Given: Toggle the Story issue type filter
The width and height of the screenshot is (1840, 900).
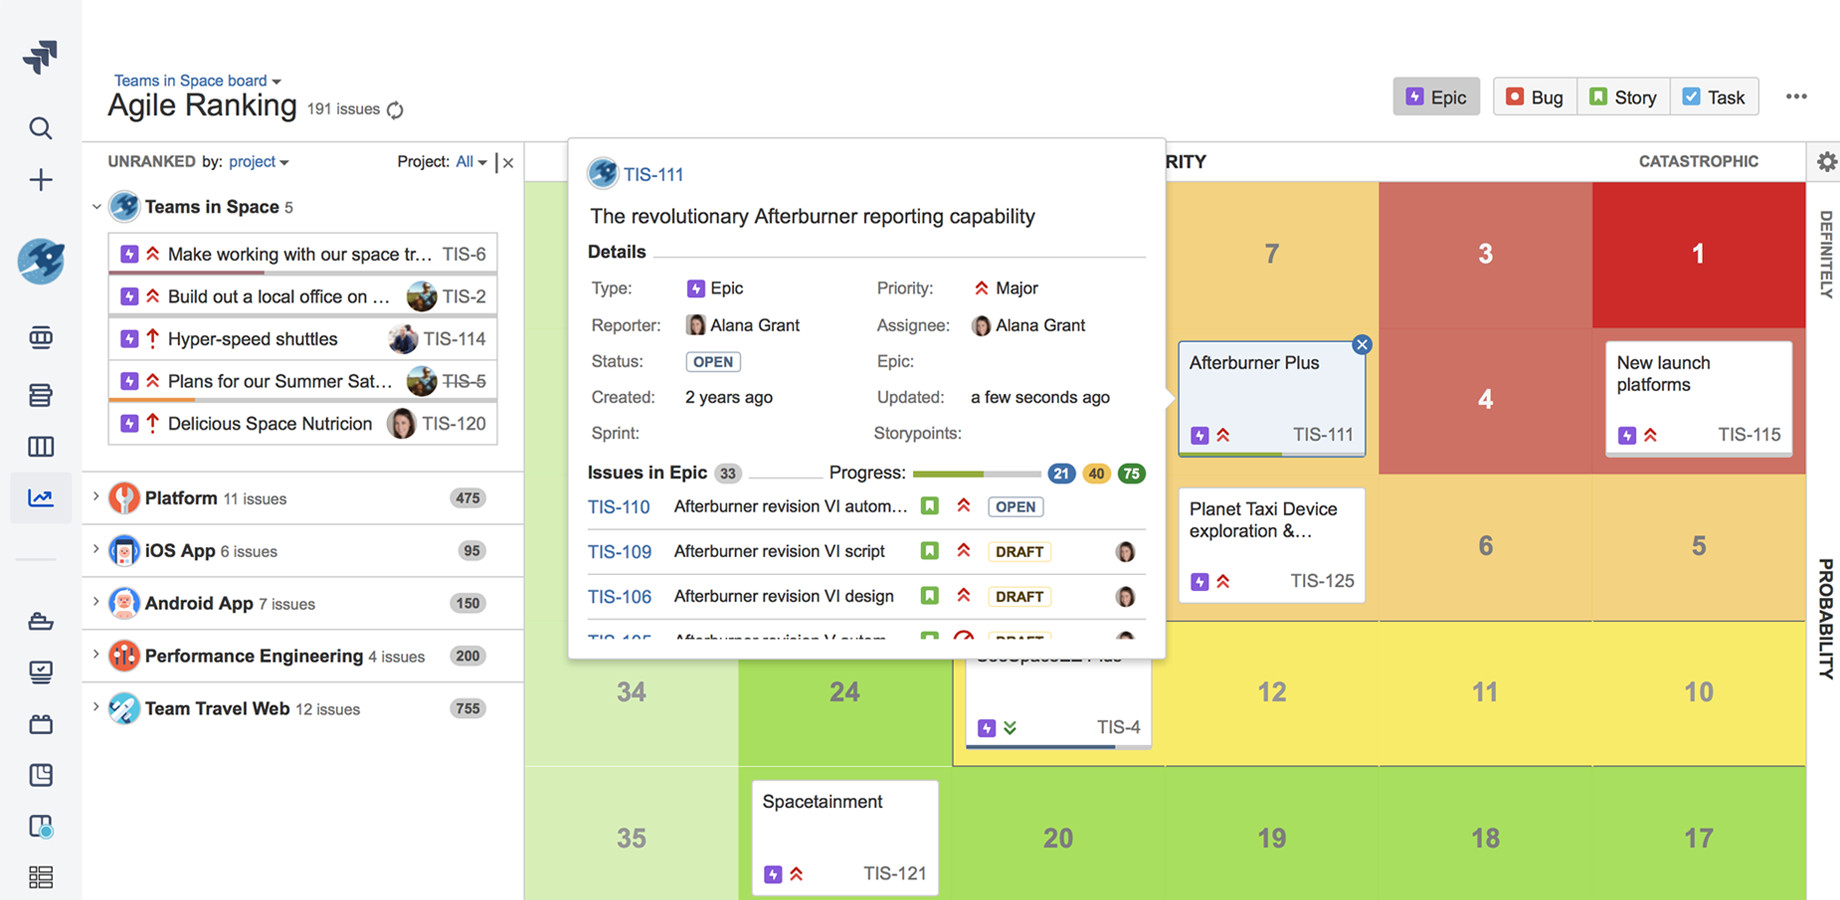Looking at the screenshot, I should [x=1622, y=96].
